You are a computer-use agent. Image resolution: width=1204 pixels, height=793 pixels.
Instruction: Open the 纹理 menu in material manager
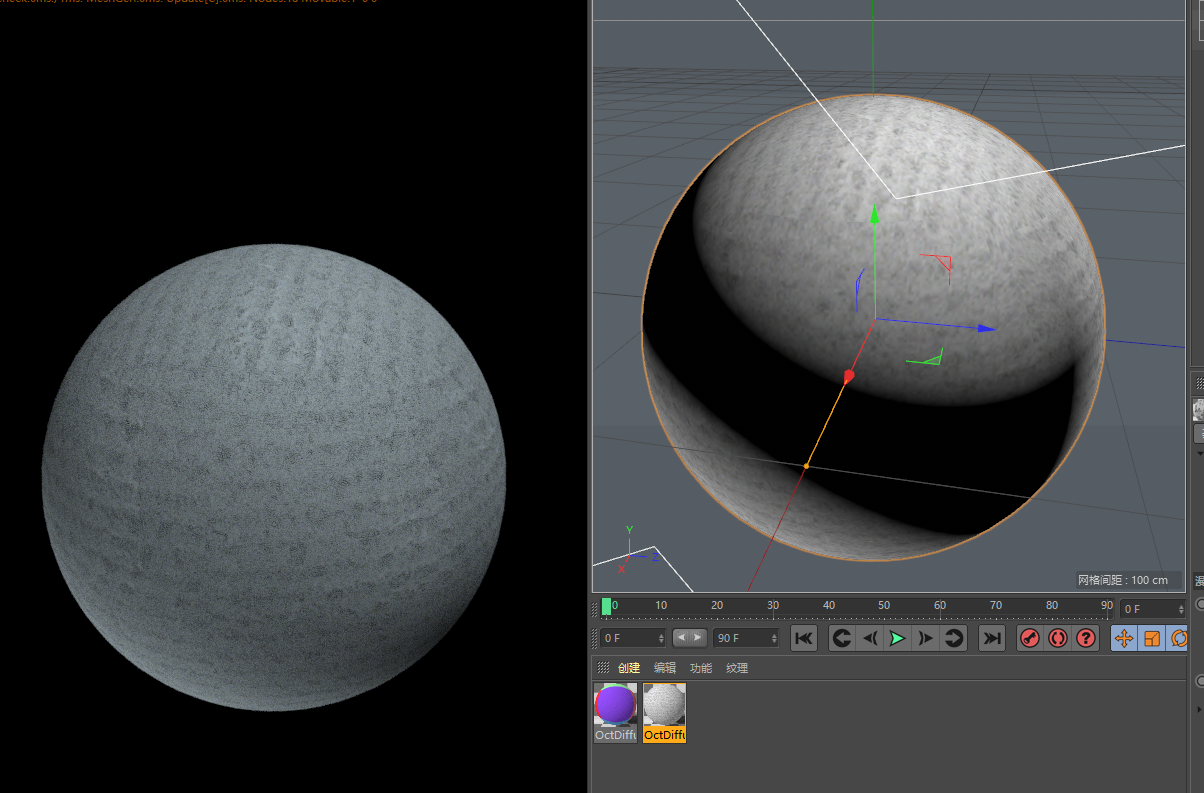737,668
